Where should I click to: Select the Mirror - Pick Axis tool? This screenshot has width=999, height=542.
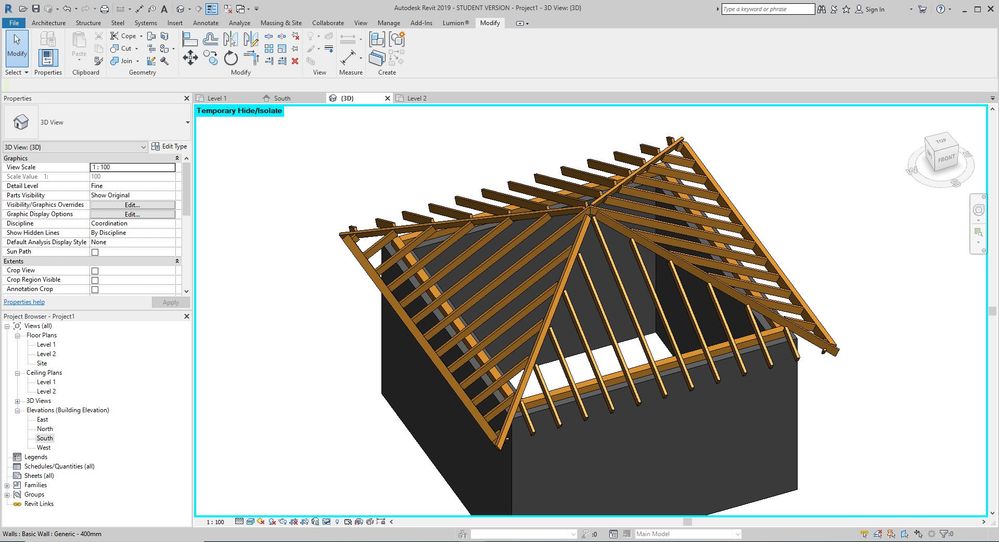pos(231,39)
